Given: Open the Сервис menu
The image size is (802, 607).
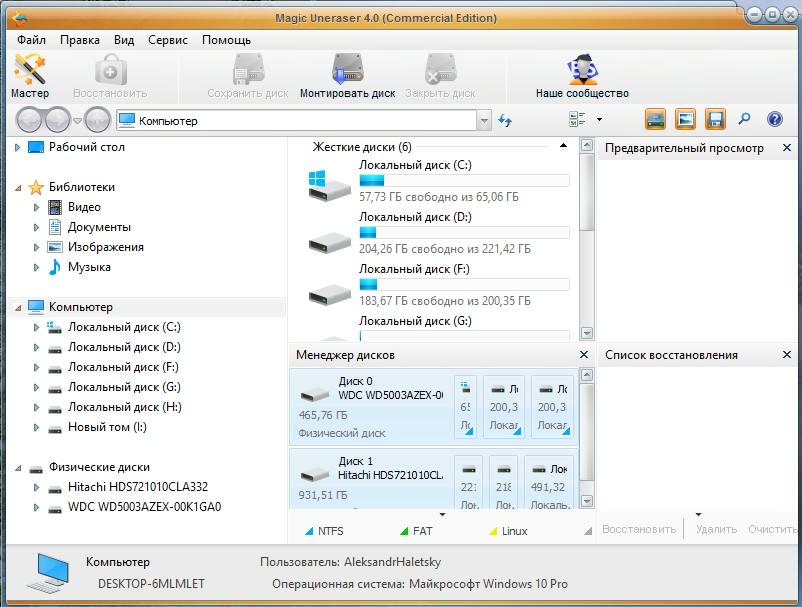Looking at the screenshot, I should click(x=167, y=40).
